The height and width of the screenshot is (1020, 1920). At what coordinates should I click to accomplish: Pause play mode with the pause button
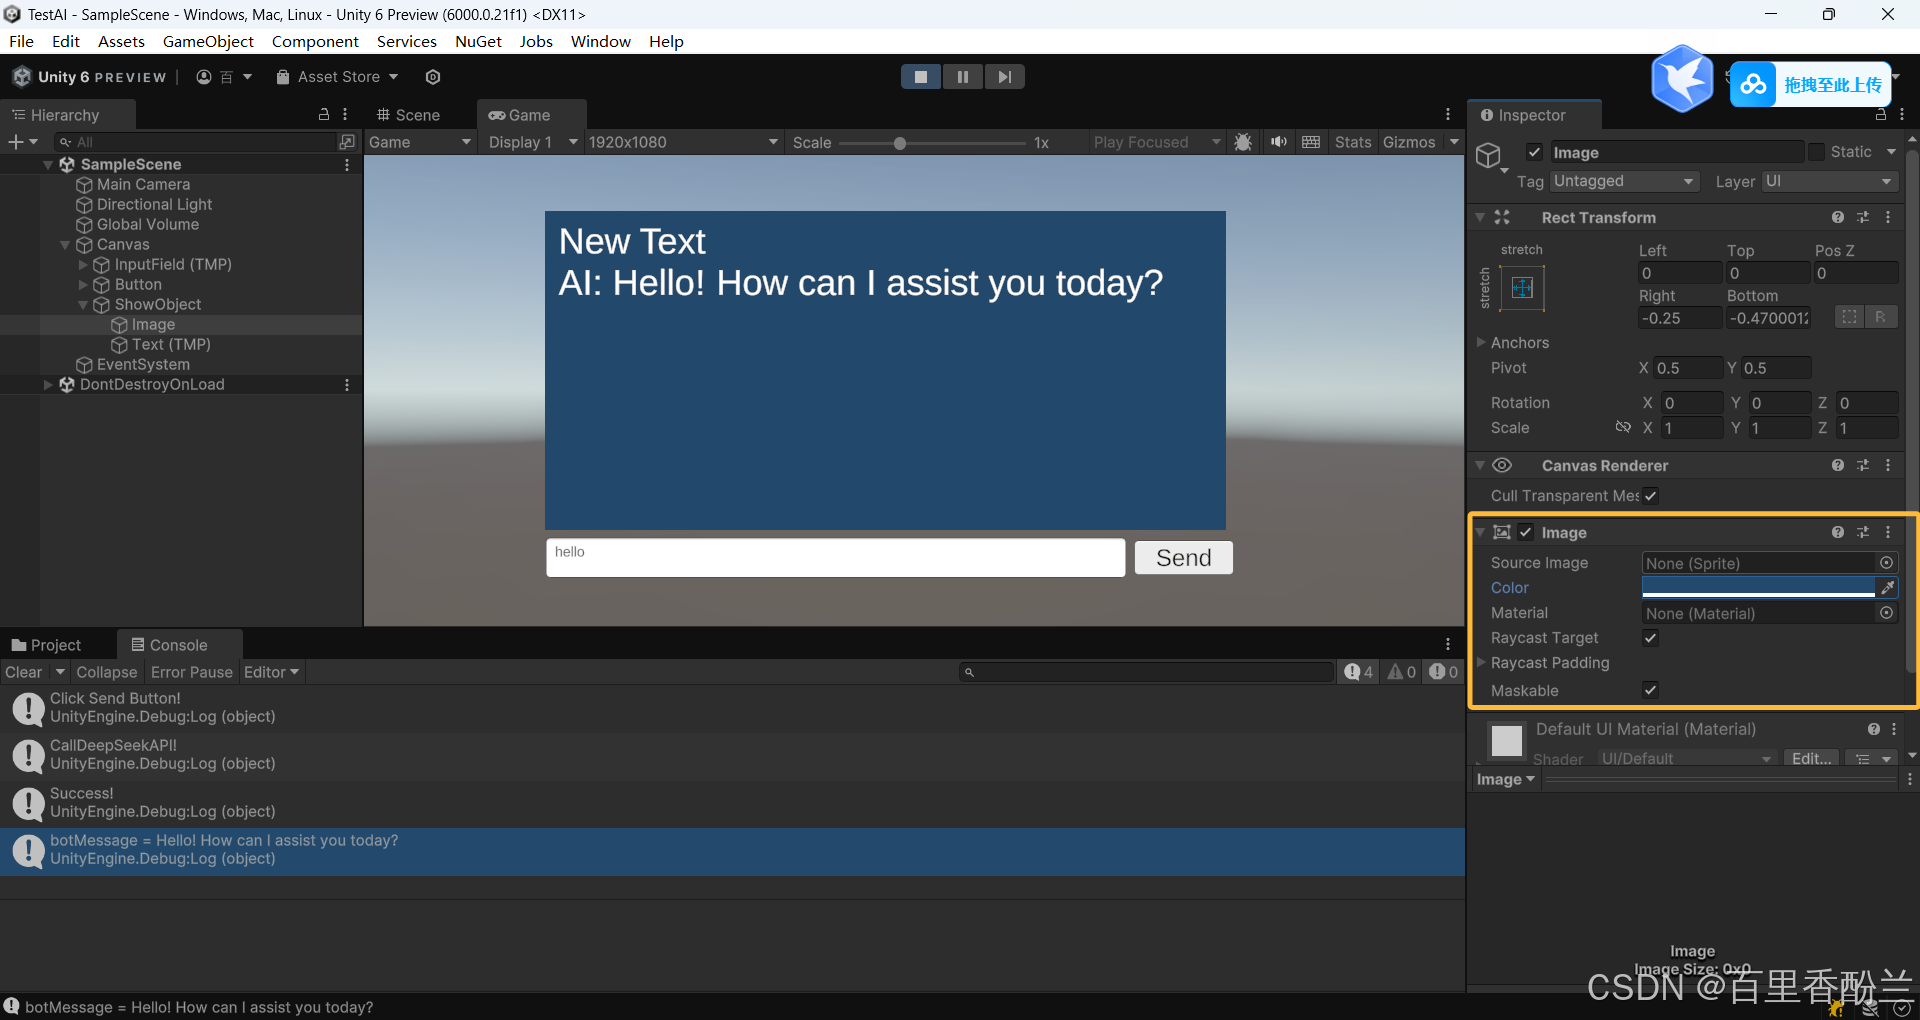962,77
